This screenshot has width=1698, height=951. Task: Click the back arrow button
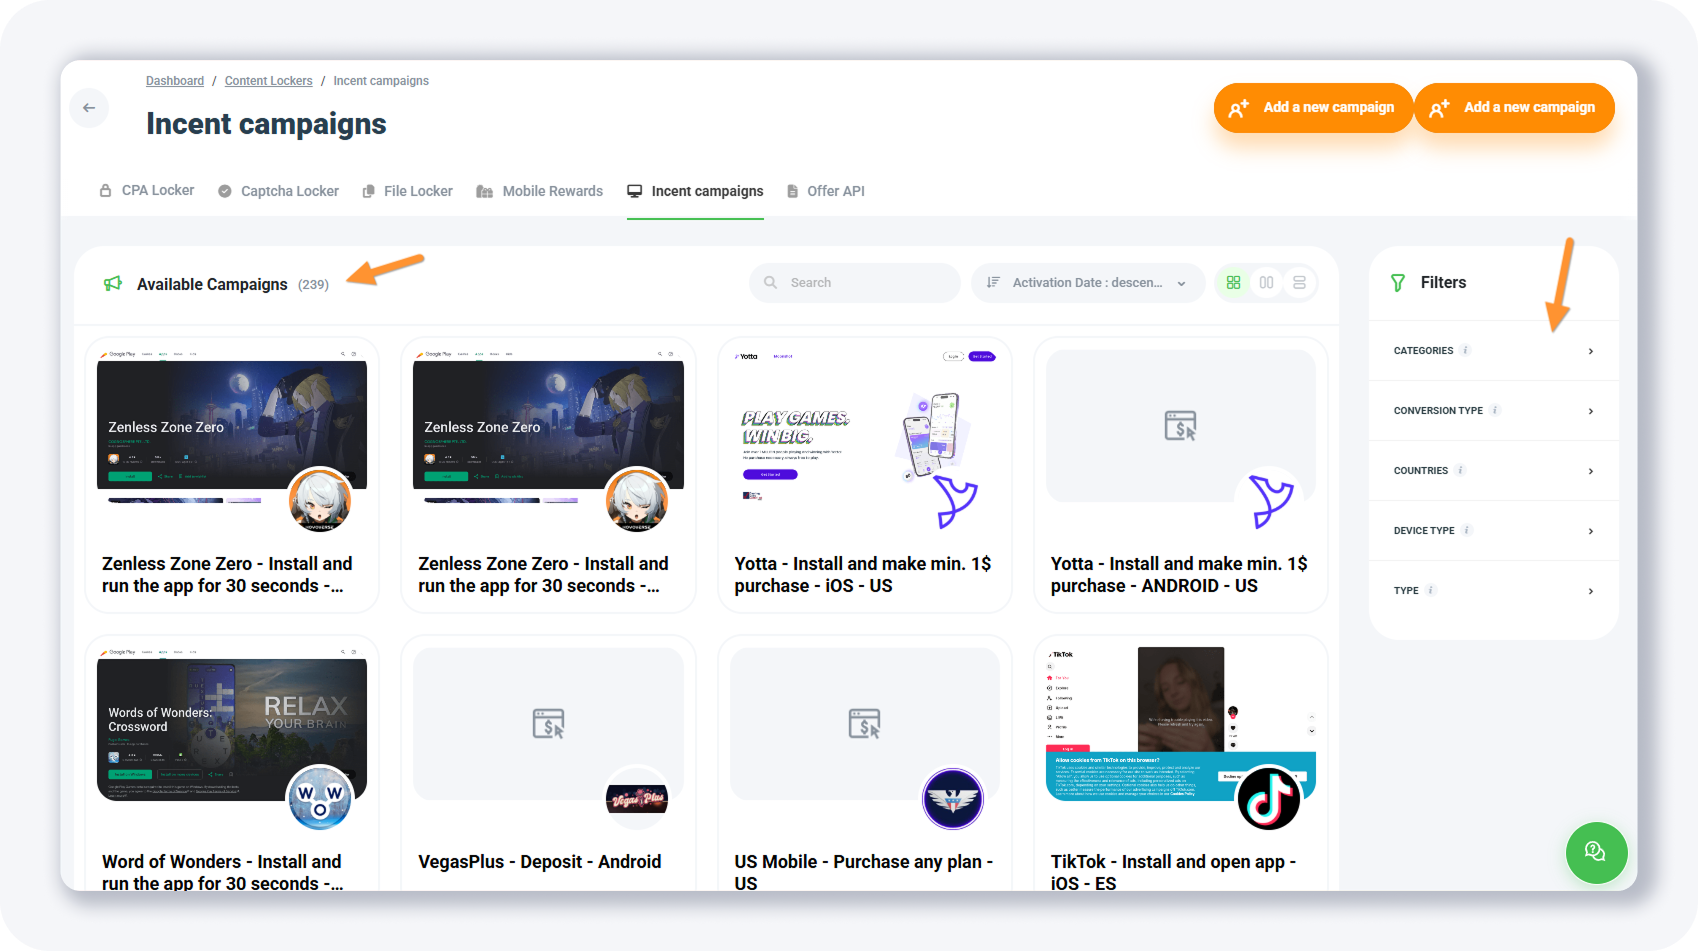click(89, 108)
